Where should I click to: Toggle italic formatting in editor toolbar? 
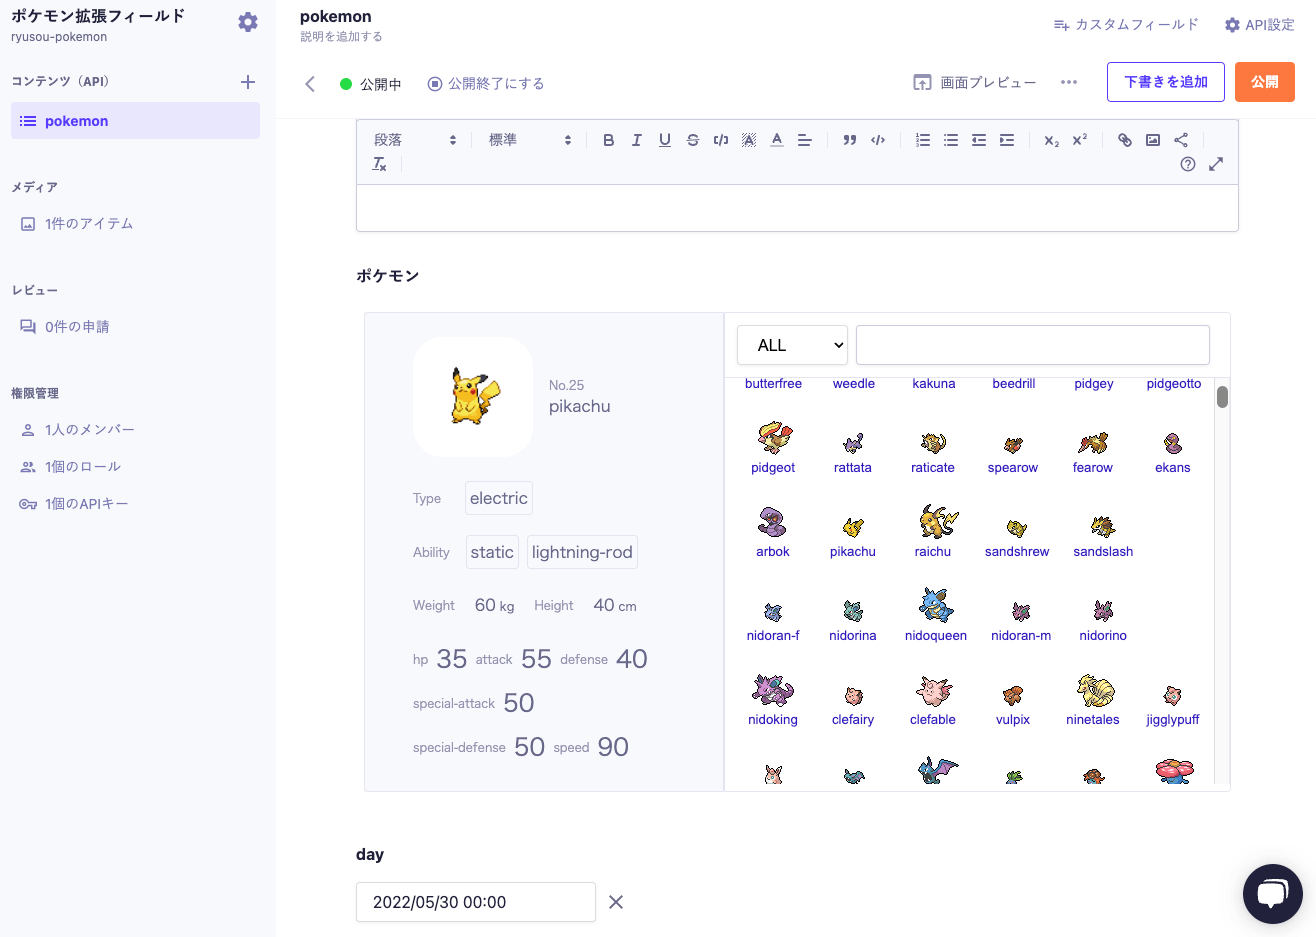click(x=636, y=140)
